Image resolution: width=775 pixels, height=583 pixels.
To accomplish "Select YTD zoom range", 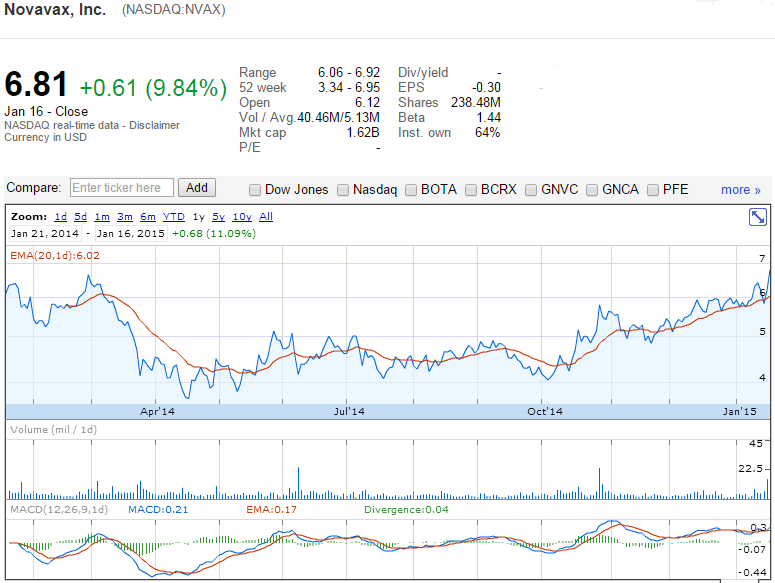I will [173, 216].
